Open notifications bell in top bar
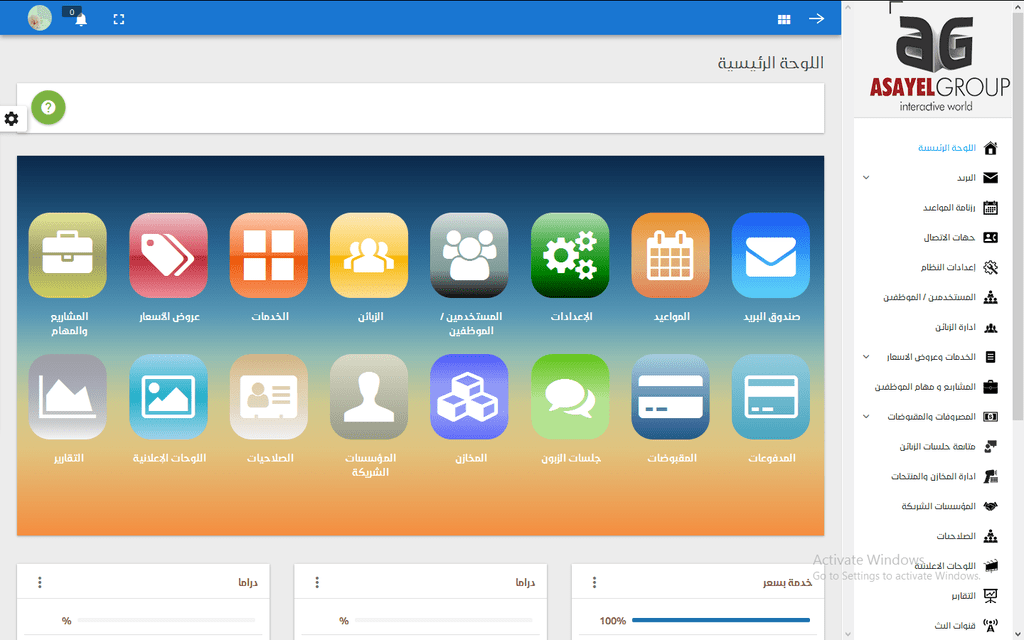 pos(81,20)
